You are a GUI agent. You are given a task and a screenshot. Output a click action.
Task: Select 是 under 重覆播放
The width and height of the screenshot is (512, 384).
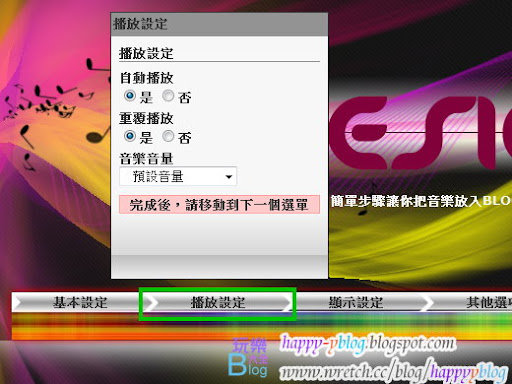pos(130,136)
